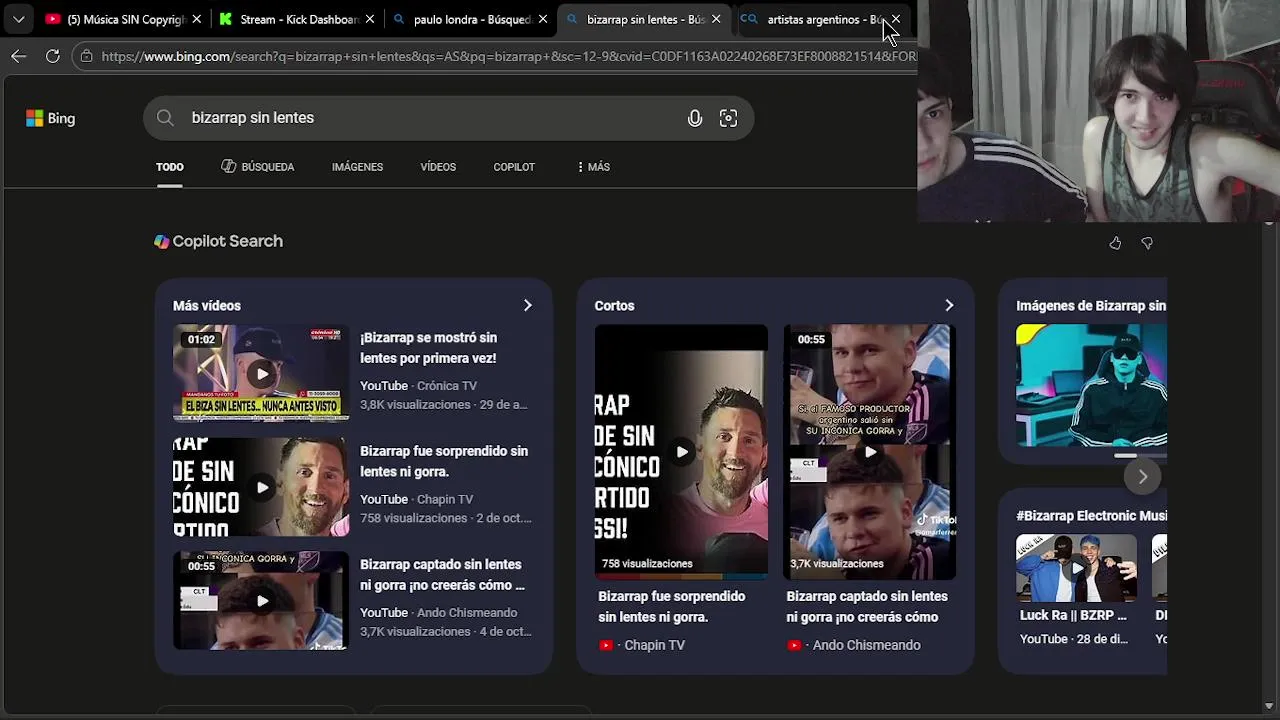Close the paulo londra tab
Viewport: 1280px width, 720px height.
tap(543, 19)
